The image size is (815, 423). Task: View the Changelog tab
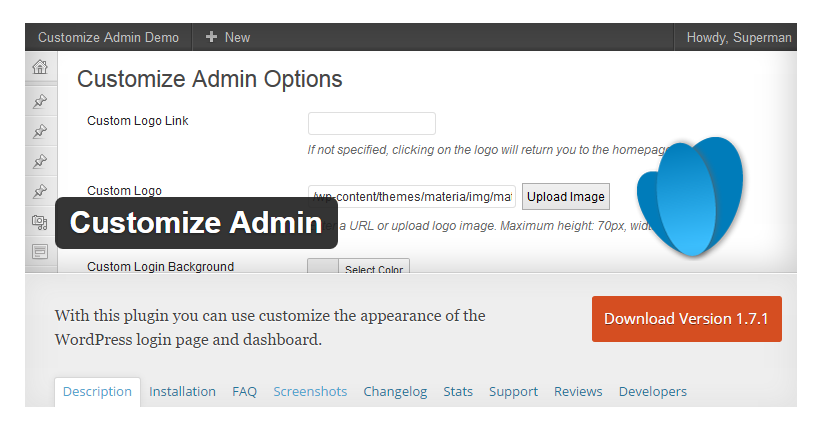tap(395, 392)
